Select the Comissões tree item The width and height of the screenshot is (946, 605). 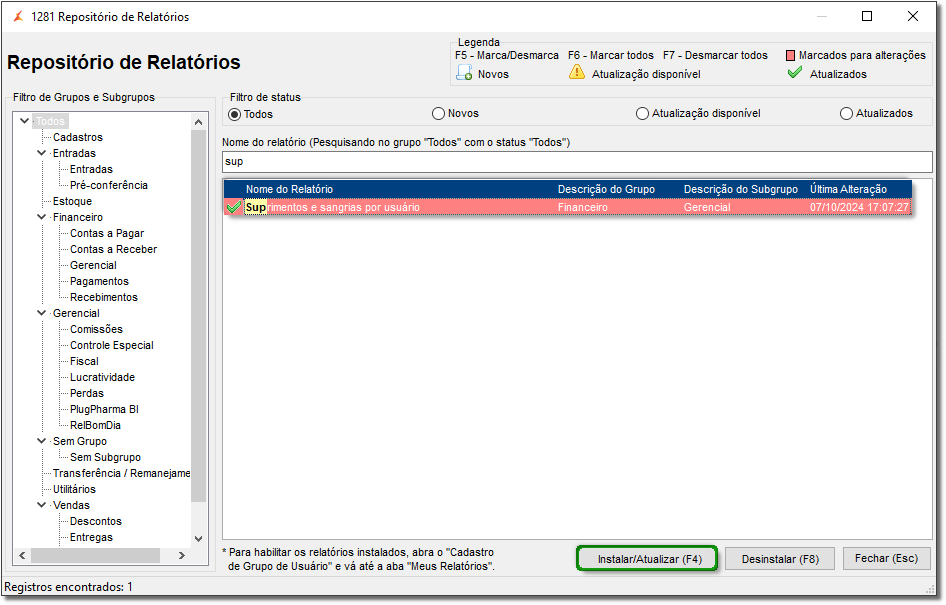(x=96, y=329)
